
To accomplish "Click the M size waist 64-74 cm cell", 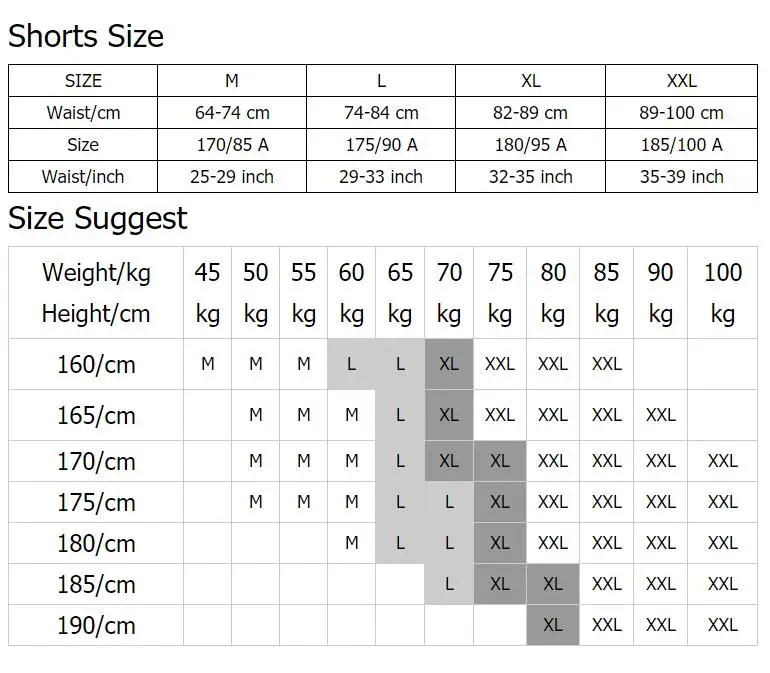I will pyautogui.click(x=232, y=112).
